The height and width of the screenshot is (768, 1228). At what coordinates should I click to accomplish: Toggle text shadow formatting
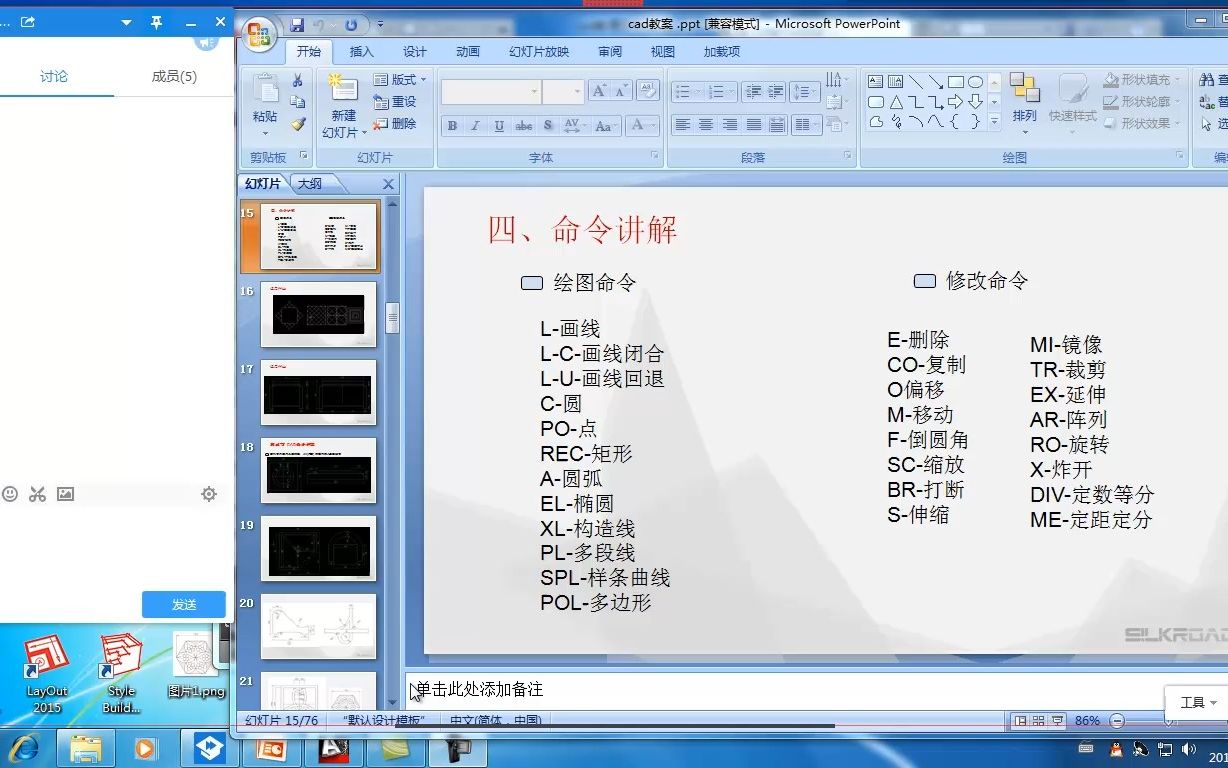tap(548, 125)
